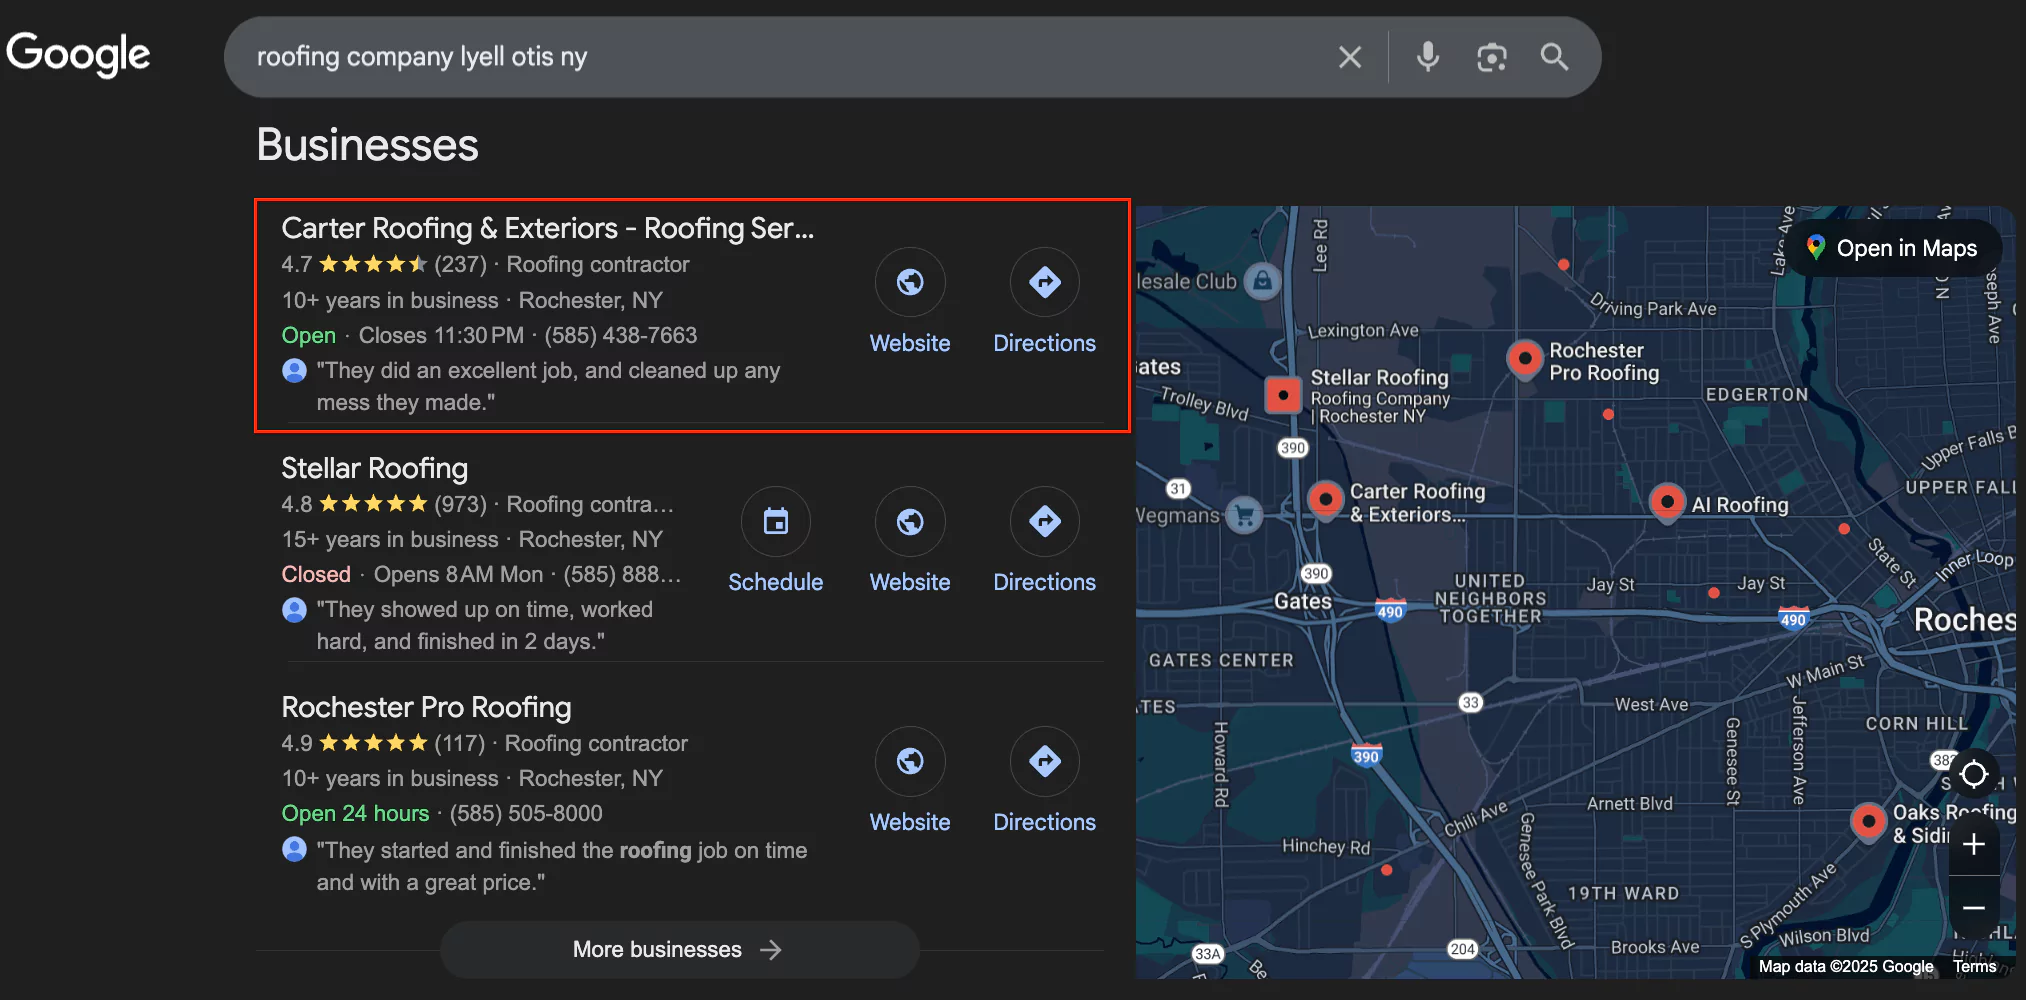The height and width of the screenshot is (1000, 2026).
Task: Click 'Open 24 hours' status text
Action: pyautogui.click(x=355, y=813)
